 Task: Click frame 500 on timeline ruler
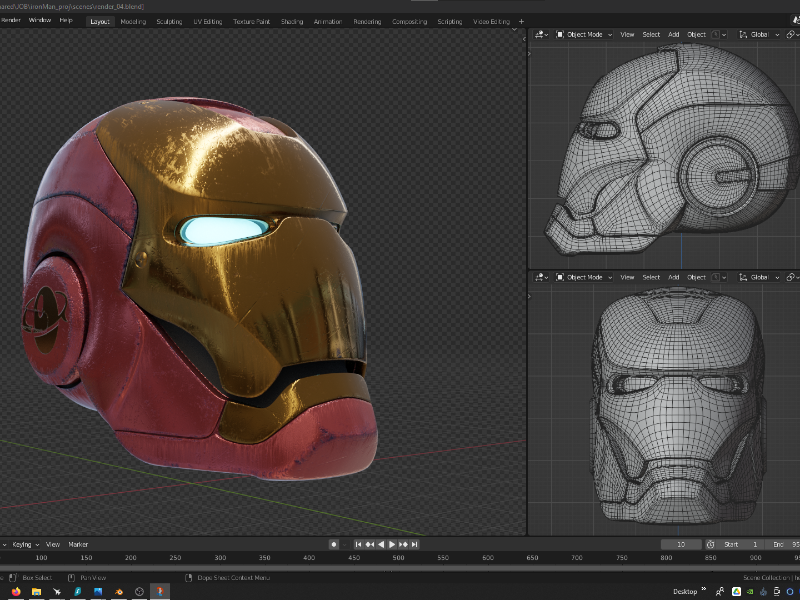tap(398, 558)
